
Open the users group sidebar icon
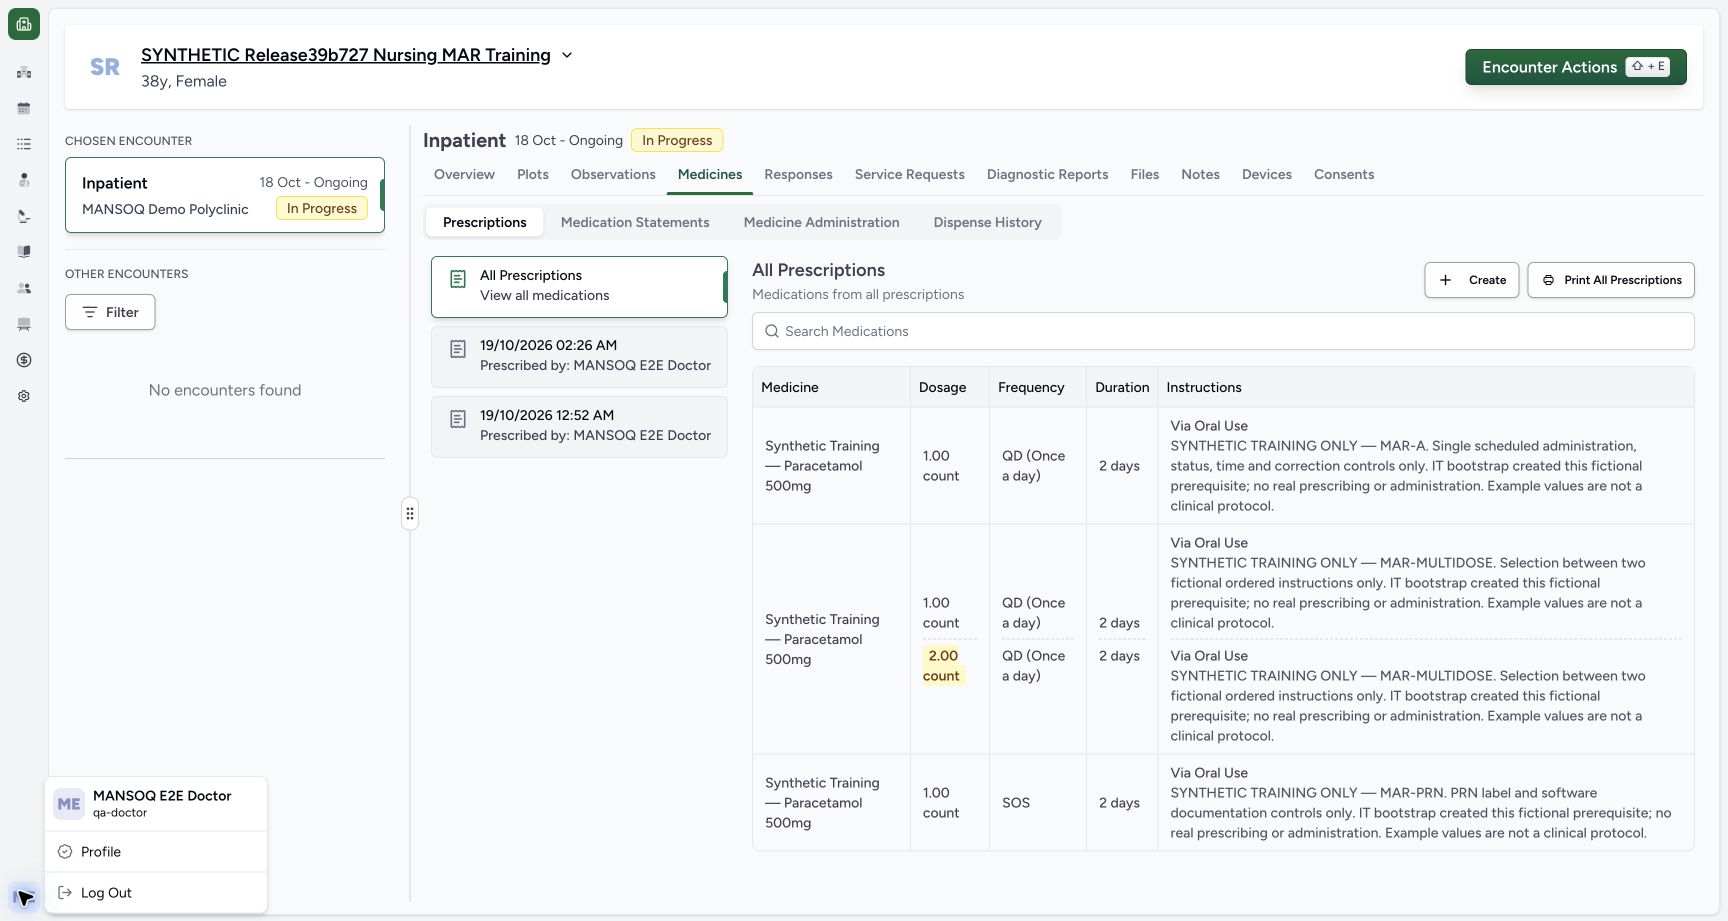tap(24, 288)
